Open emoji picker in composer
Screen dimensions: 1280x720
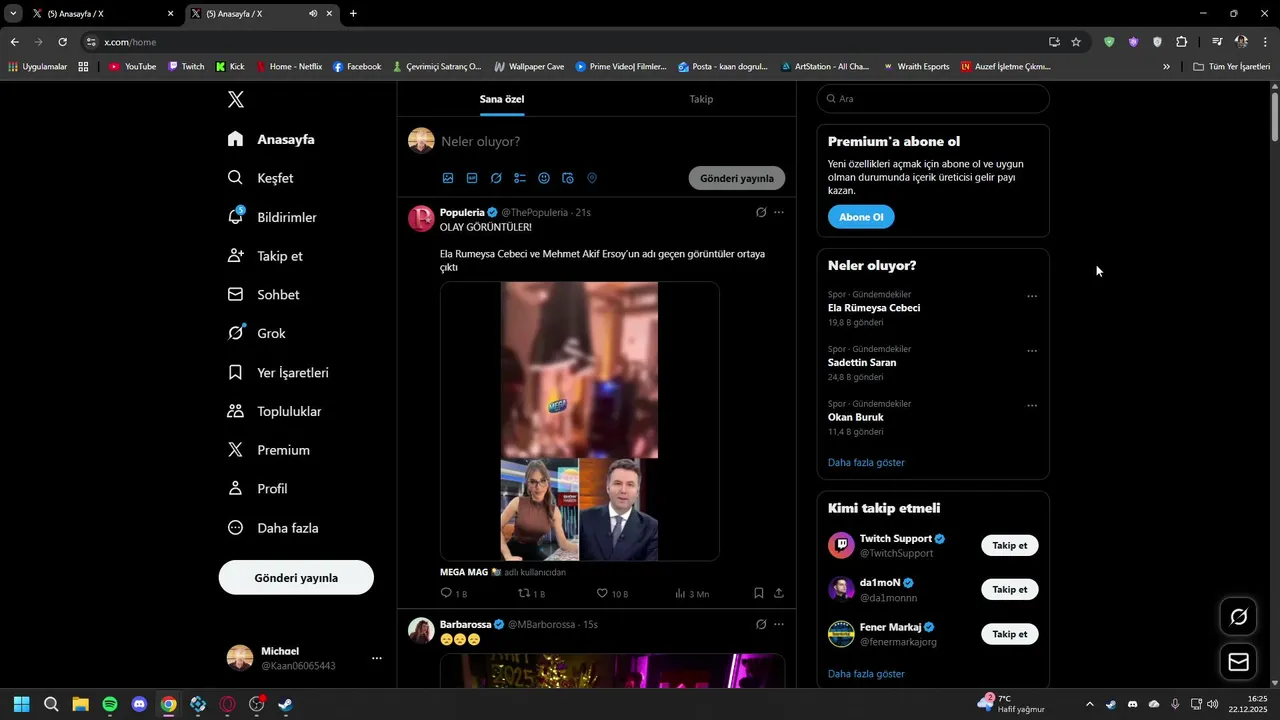544,178
